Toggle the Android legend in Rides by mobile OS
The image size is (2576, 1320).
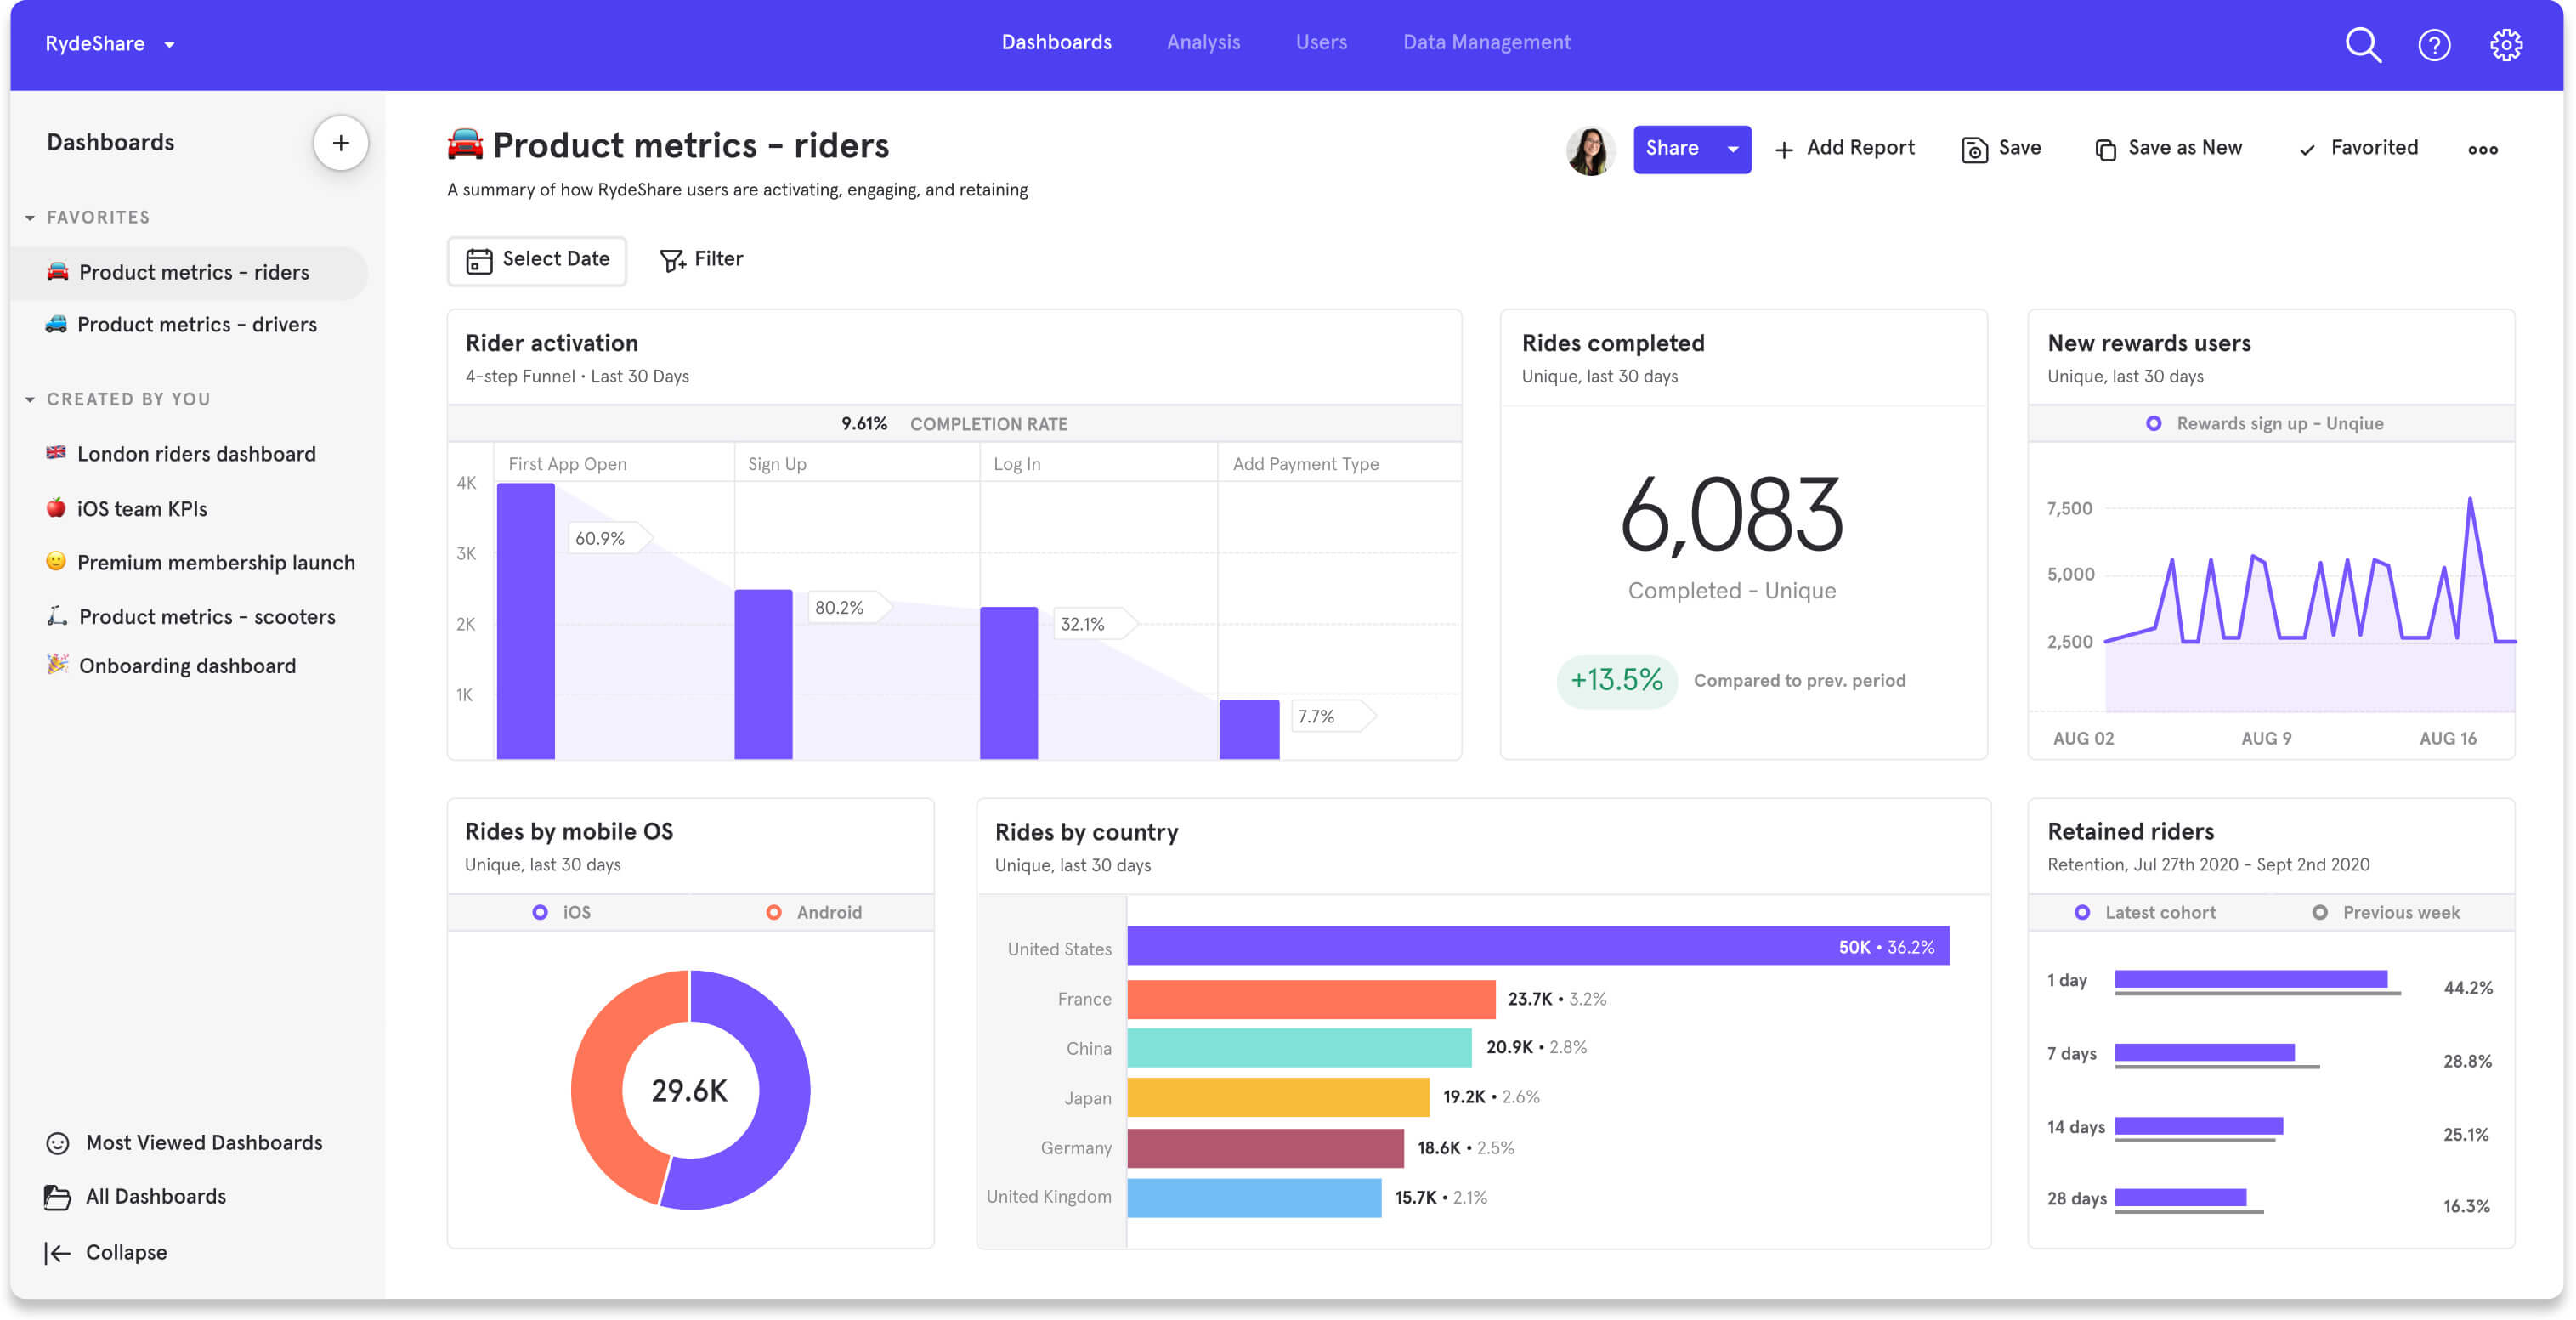(x=773, y=912)
